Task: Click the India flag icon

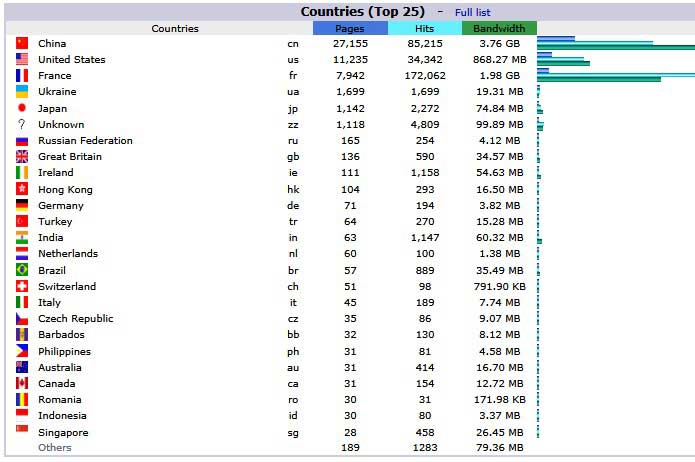Action: point(22,237)
